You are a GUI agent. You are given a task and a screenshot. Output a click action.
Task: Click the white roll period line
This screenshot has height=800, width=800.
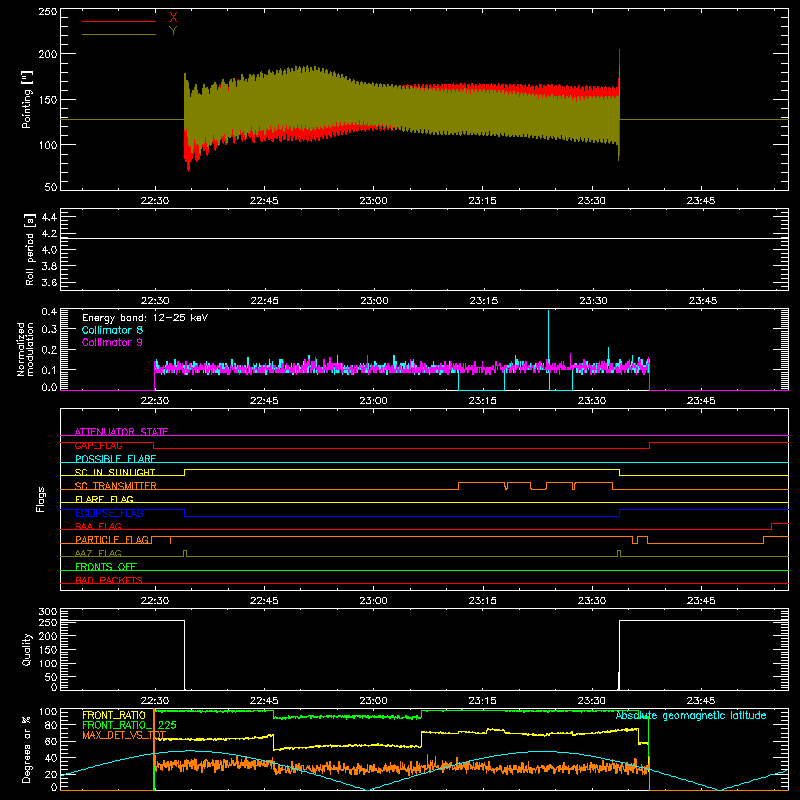click(424, 238)
